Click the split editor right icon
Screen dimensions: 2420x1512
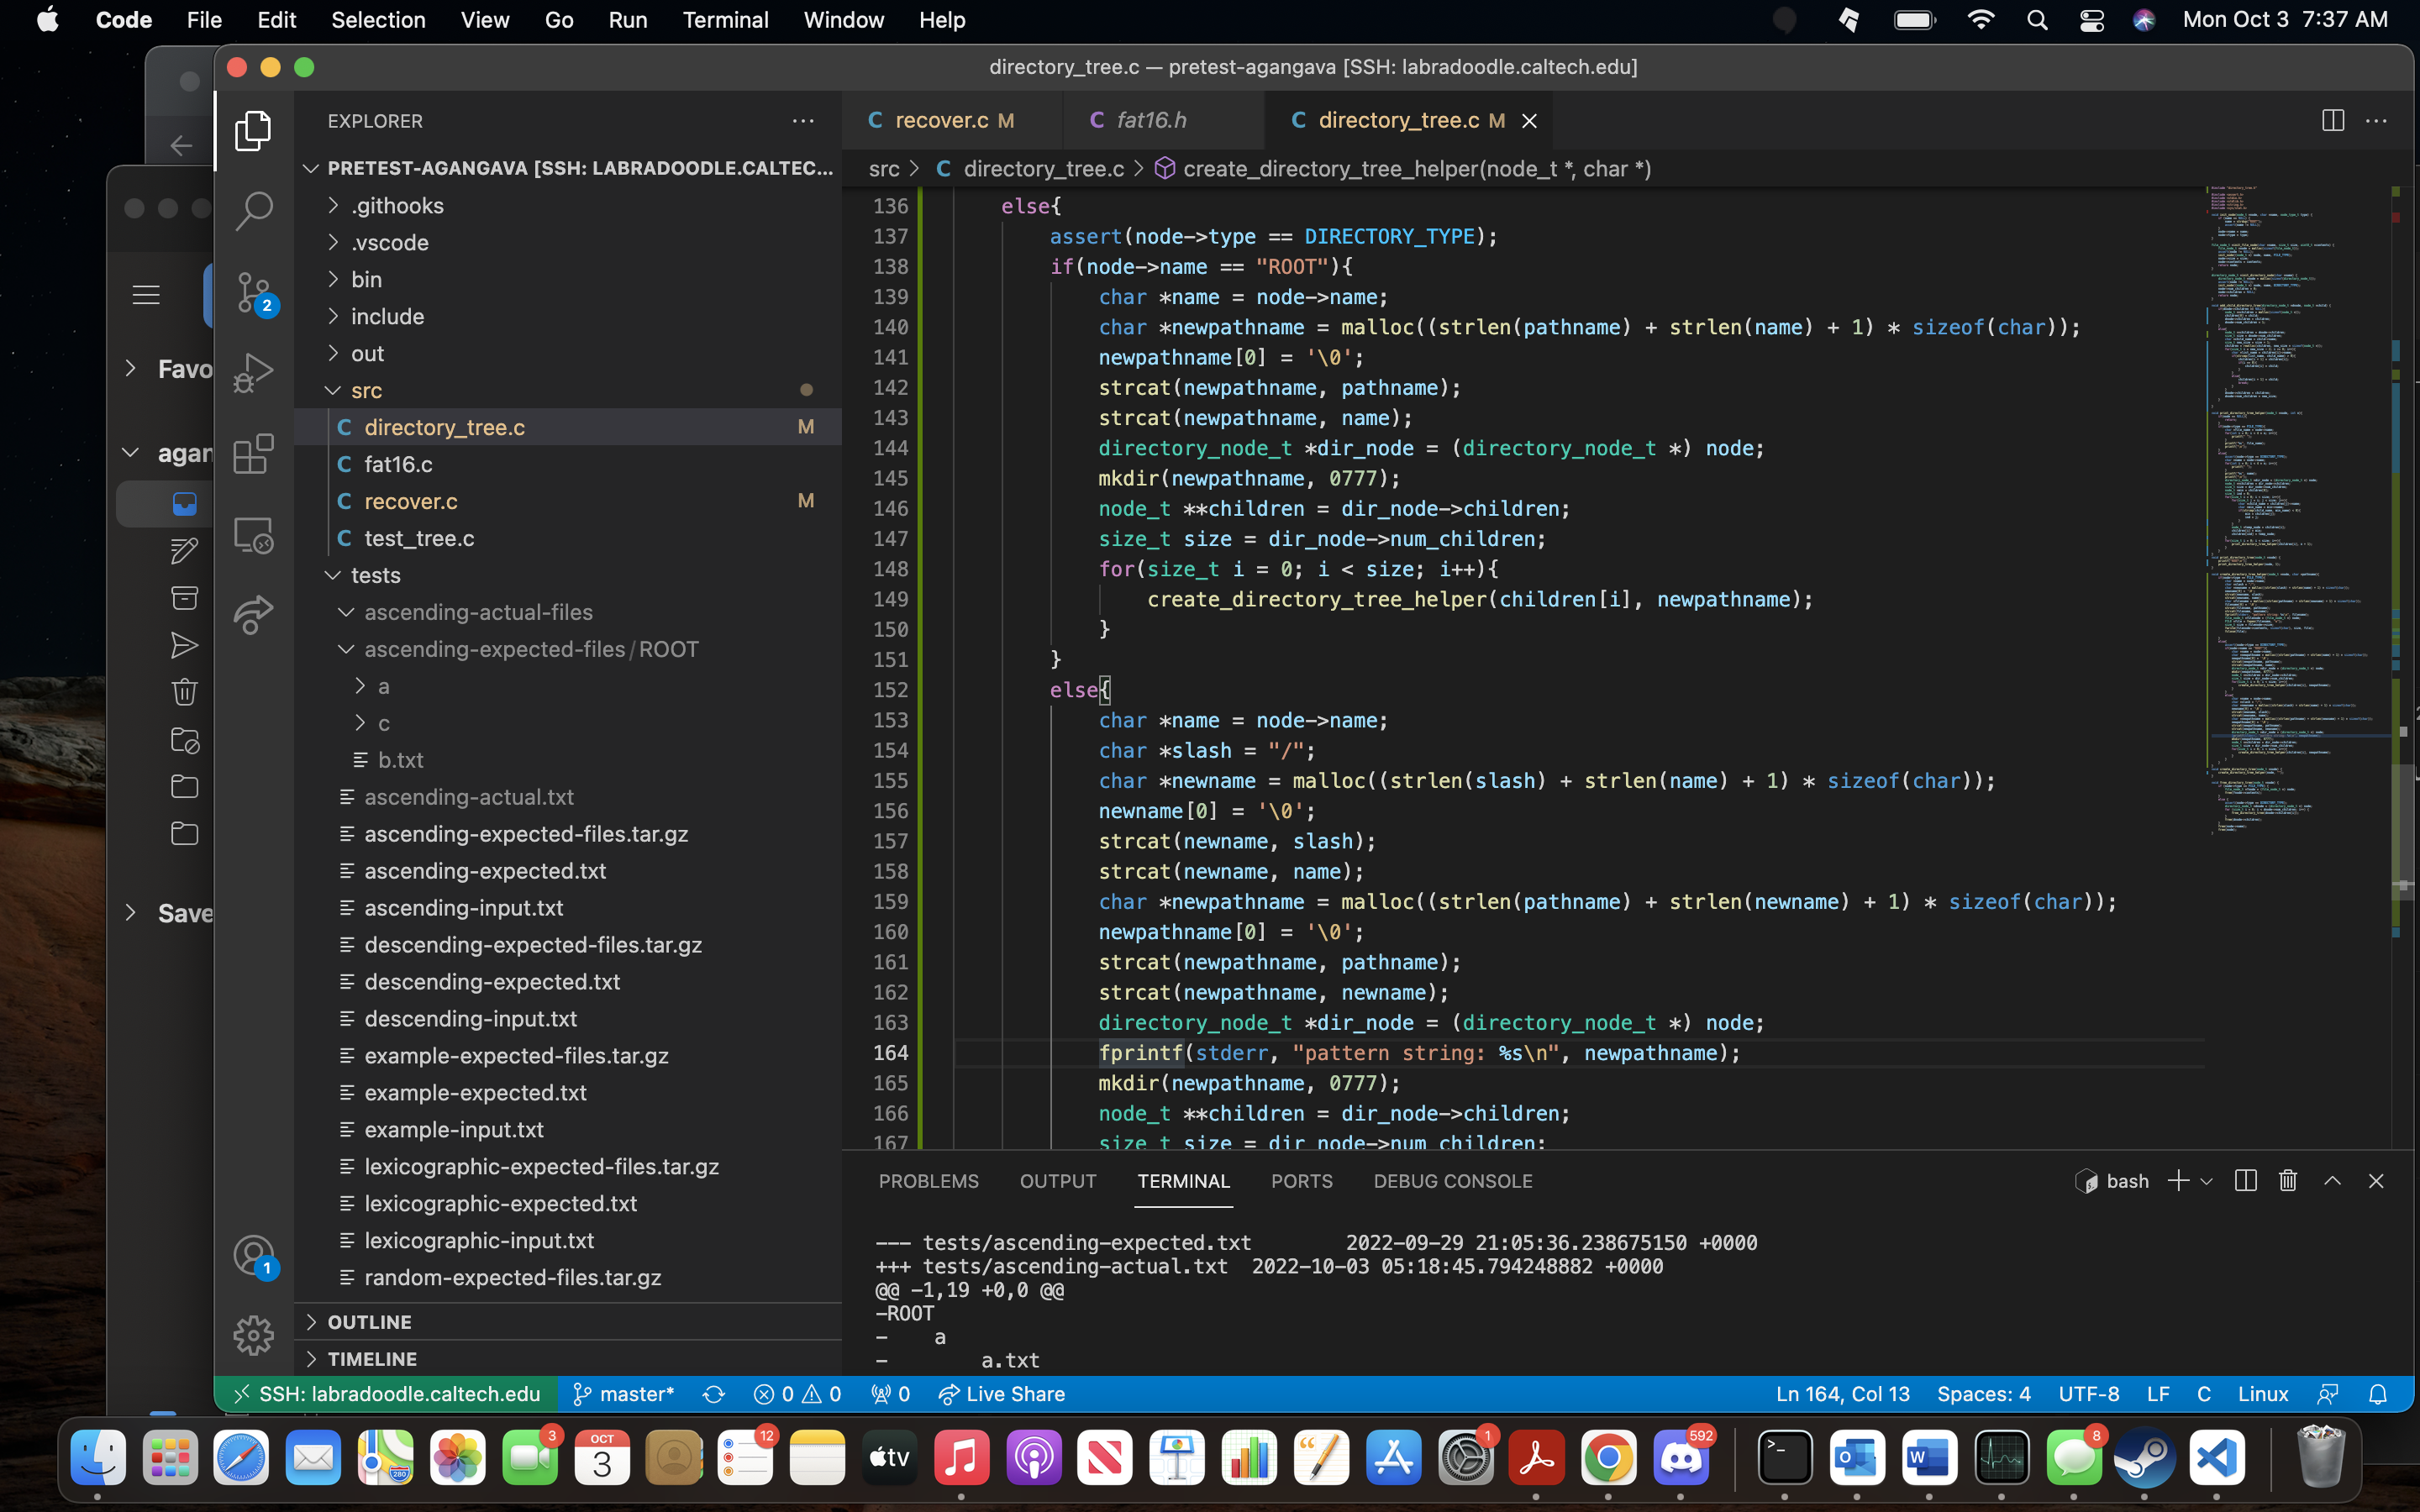click(2332, 121)
